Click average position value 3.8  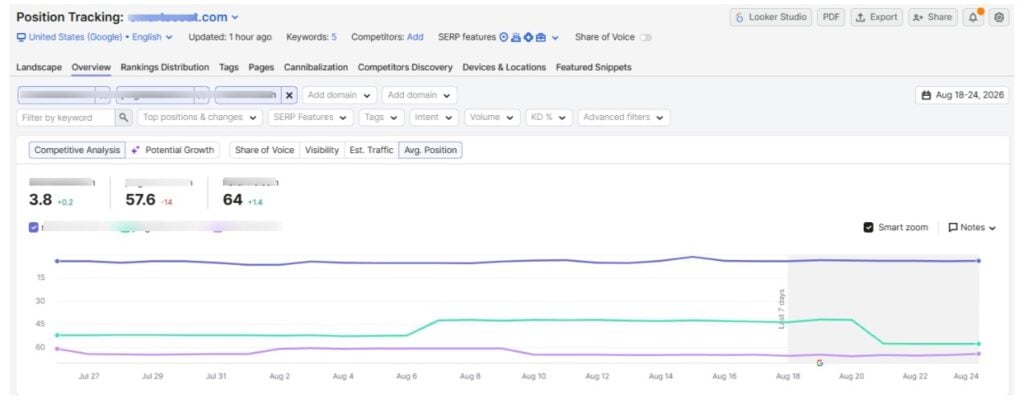pyautogui.click(x=40, y=200)
